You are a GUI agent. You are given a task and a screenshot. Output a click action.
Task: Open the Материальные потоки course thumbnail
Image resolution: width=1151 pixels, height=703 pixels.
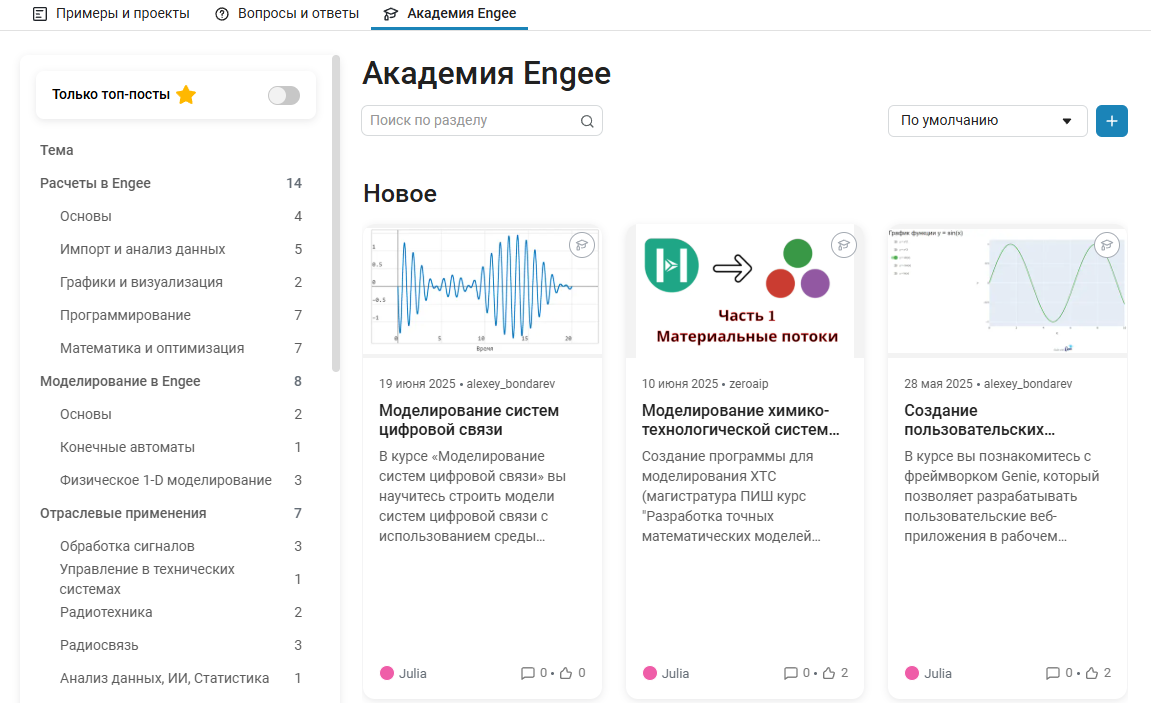[744, 291]
